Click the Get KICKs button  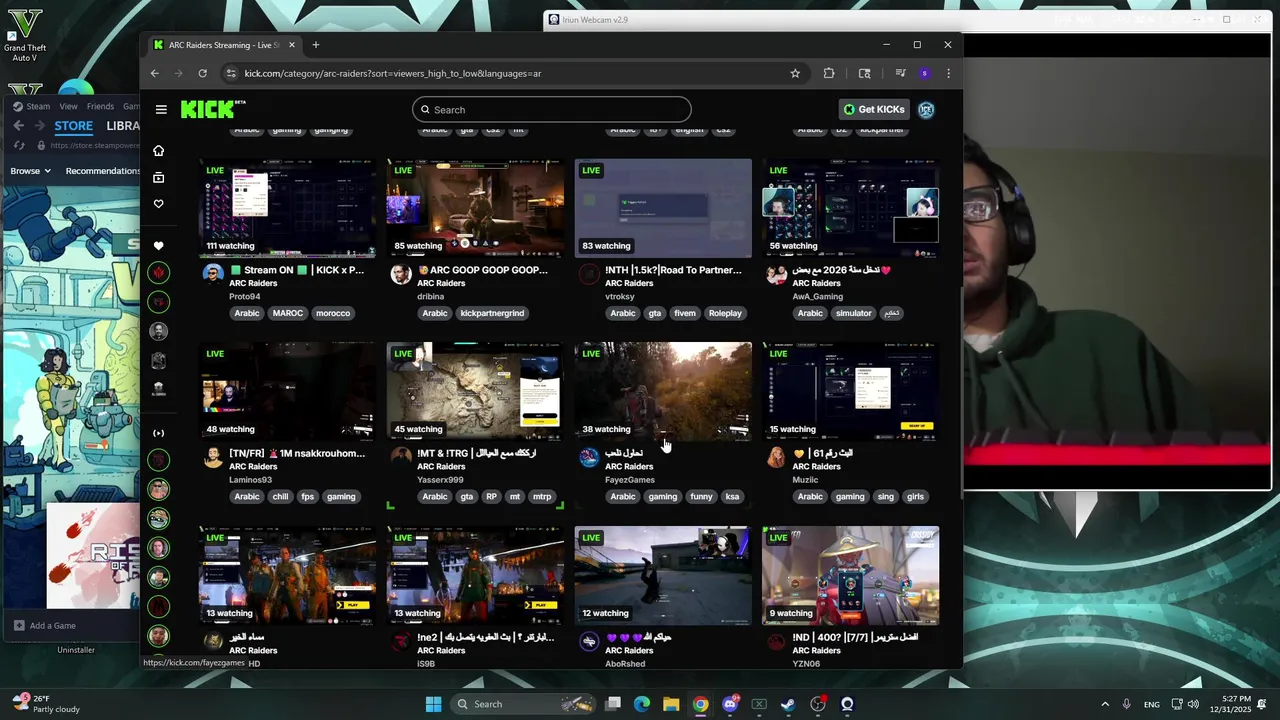click(x=874, y=110)
